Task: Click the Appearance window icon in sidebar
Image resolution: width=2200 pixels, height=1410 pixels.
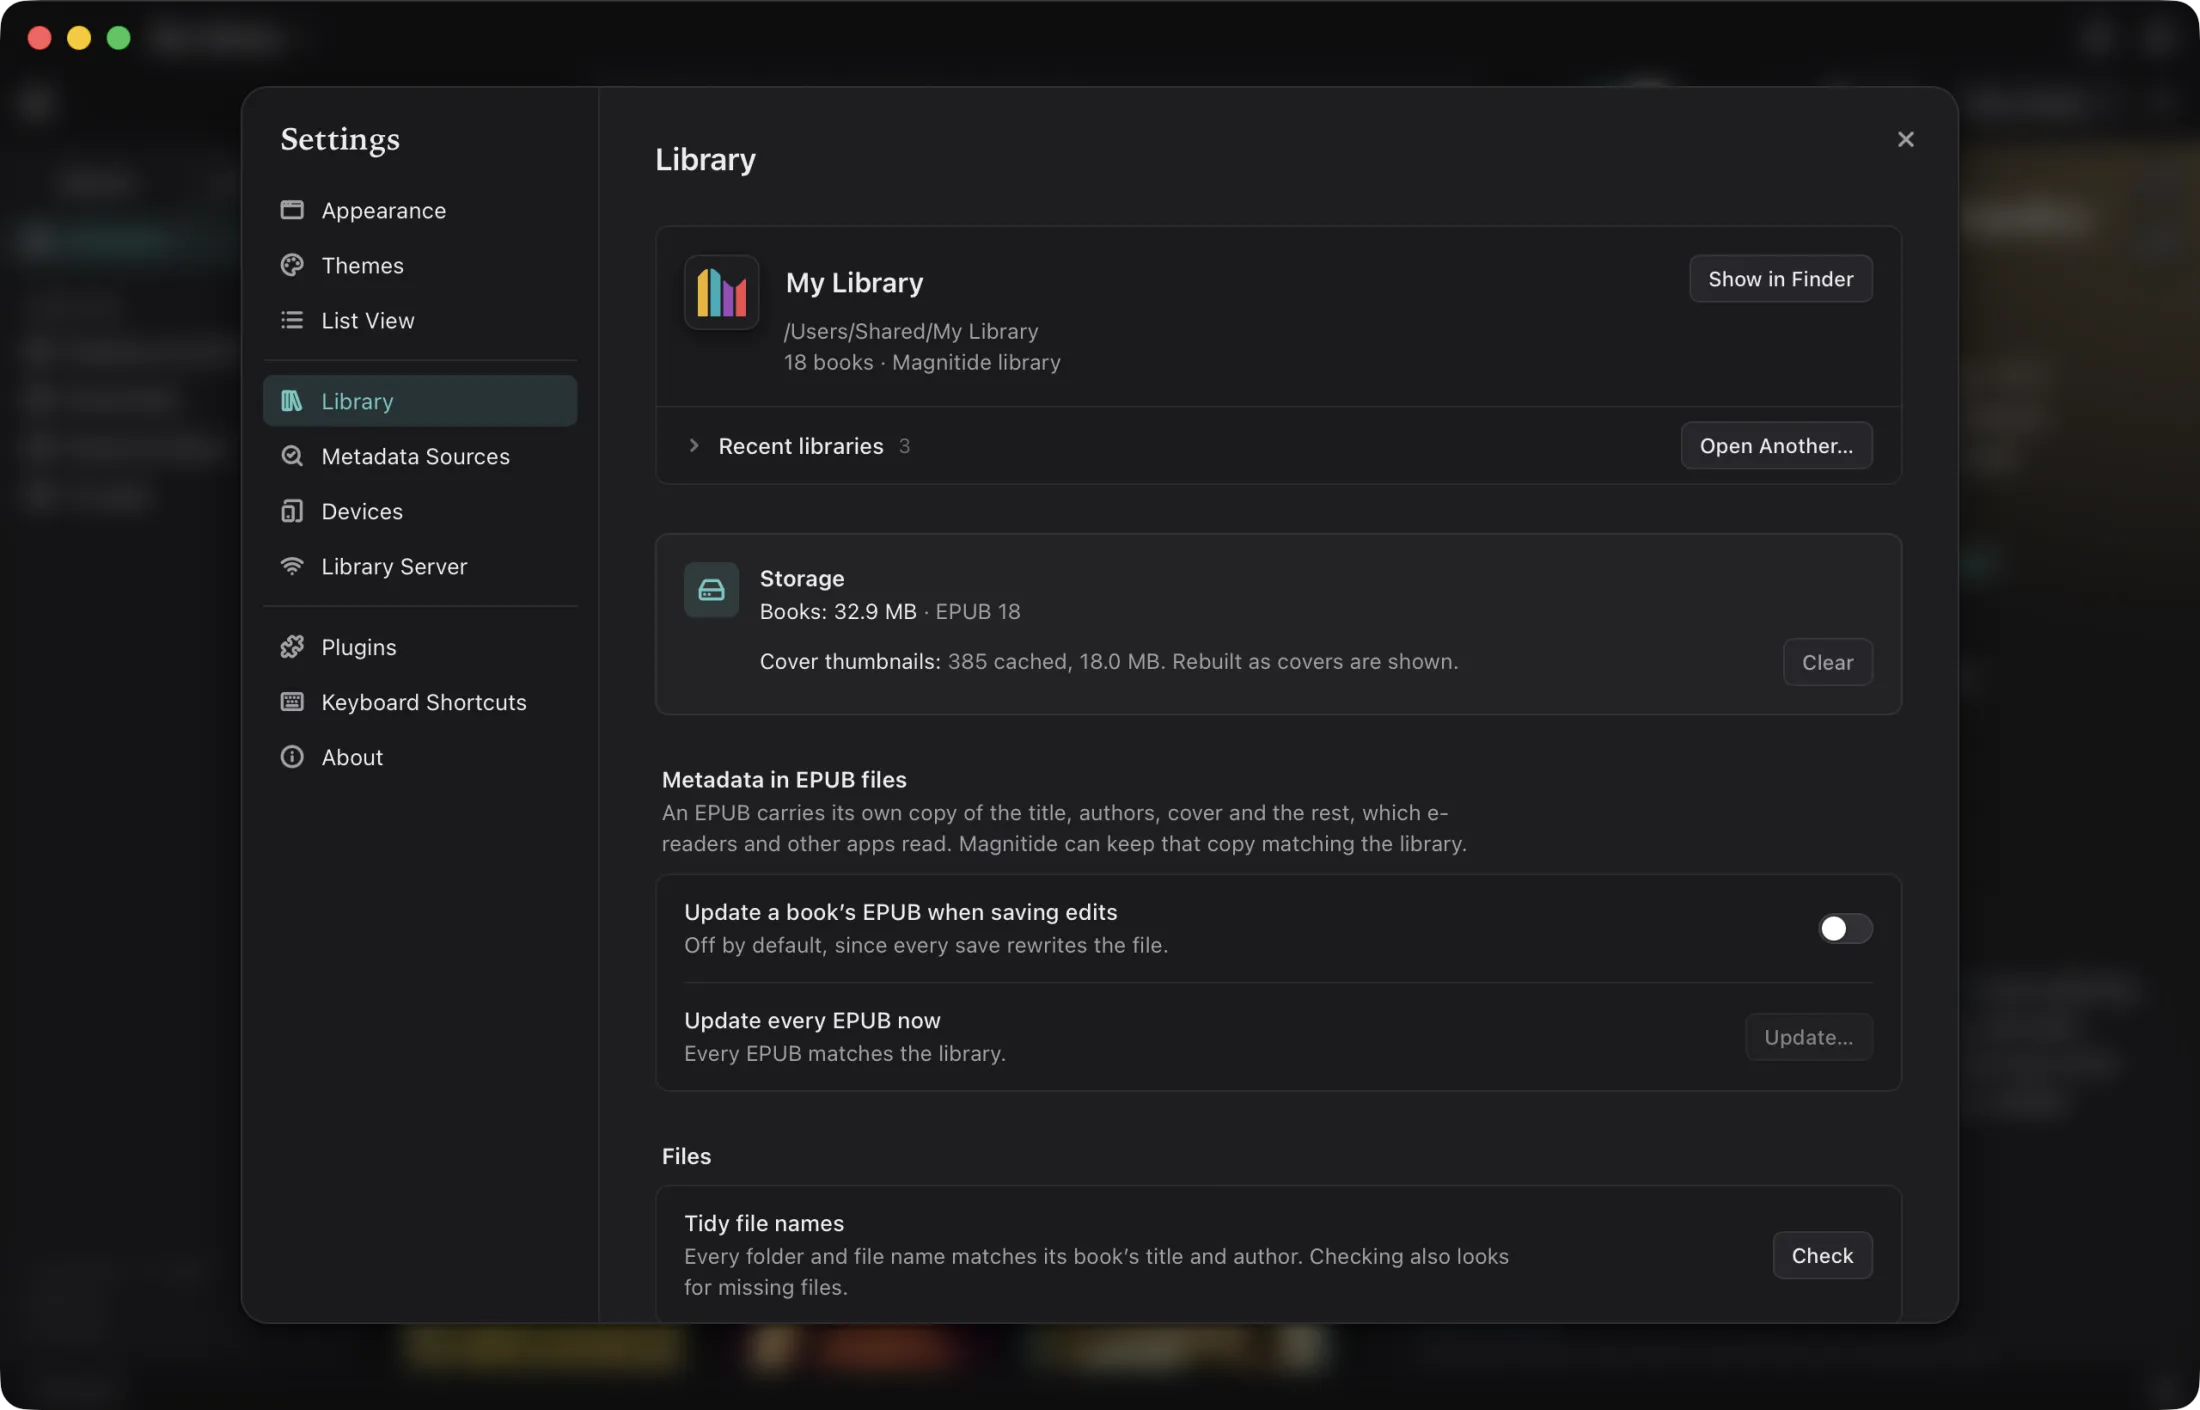Action: [x=292, y=210]
